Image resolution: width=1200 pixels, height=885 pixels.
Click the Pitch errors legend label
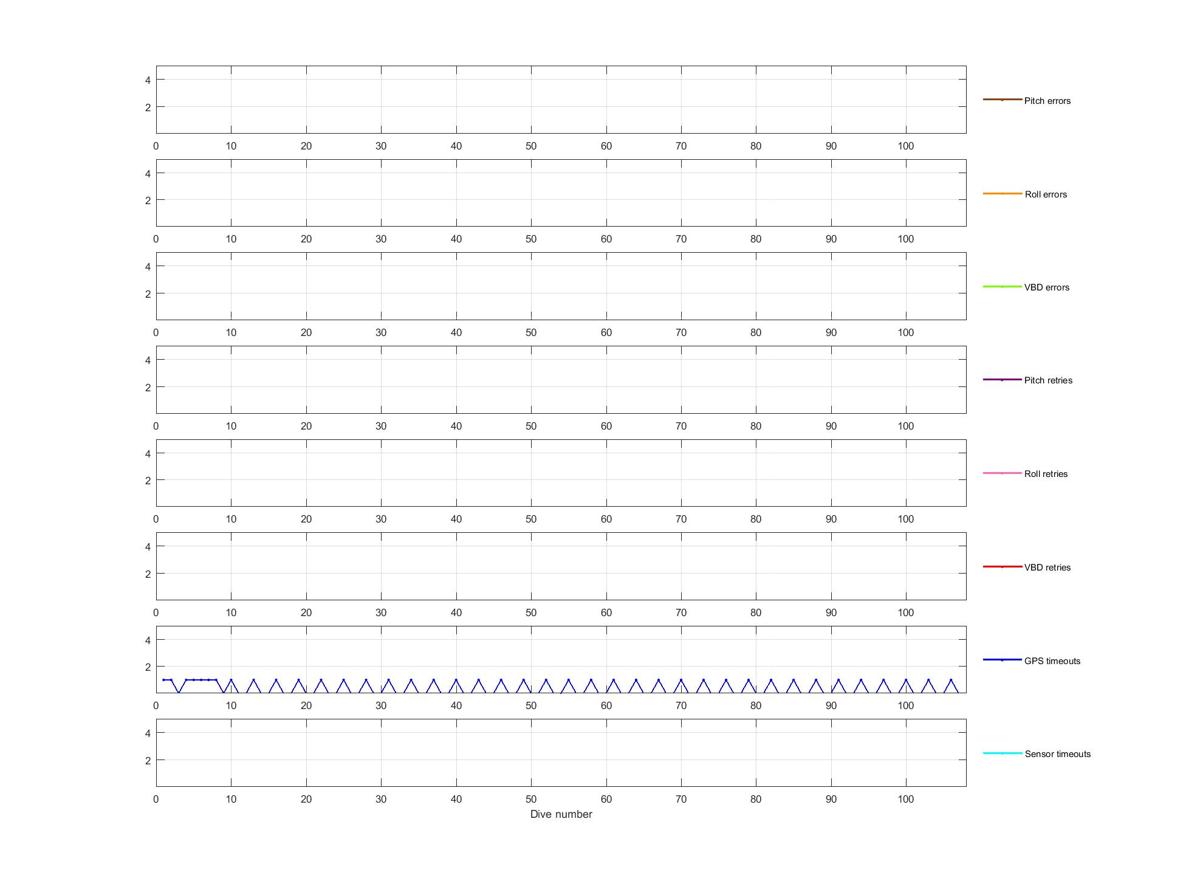point(1047,101)
